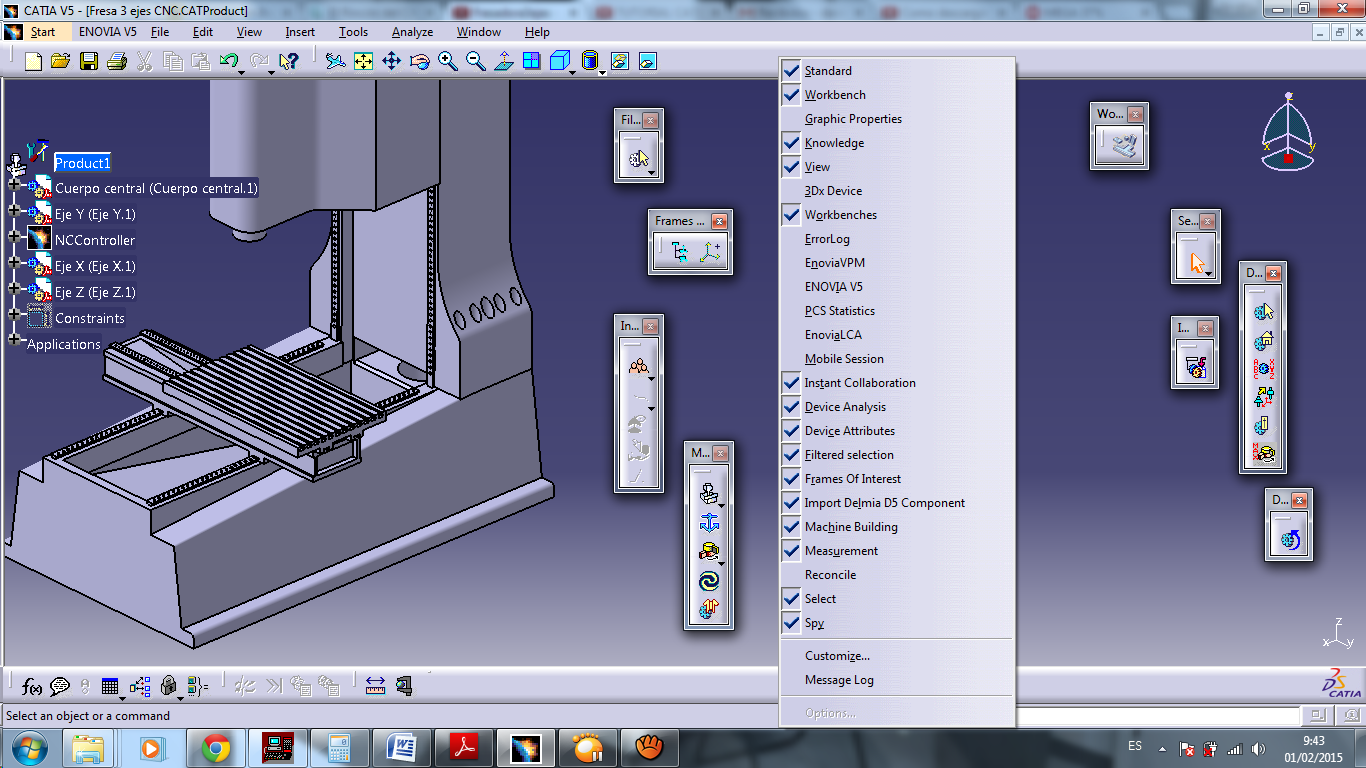This screenshot has width=1366, height=768.
Task: Expand the Applications tree node
Action: click(x=14, y=340)
